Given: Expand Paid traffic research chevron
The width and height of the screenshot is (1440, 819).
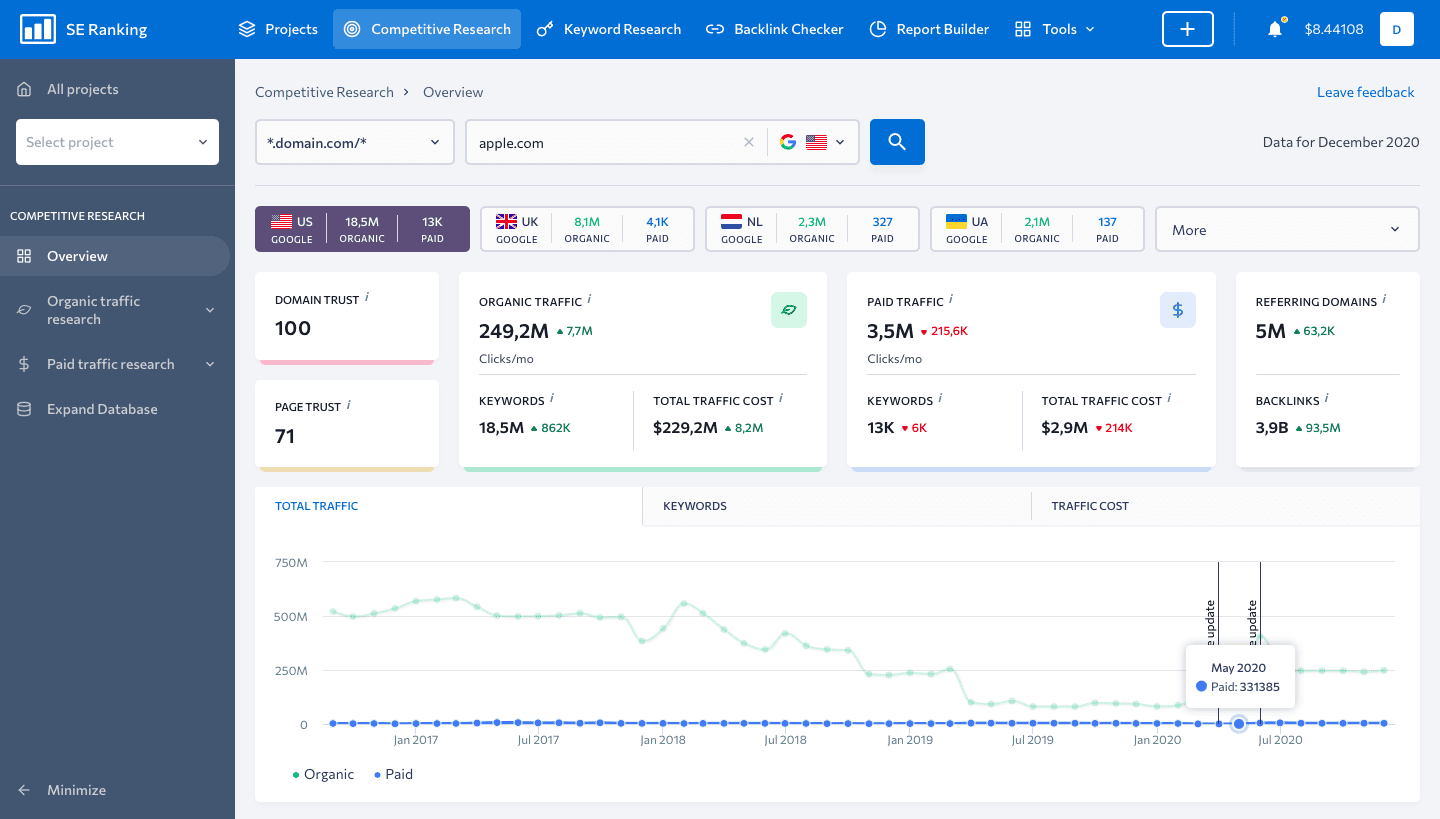Looking at the screenshot, I should [x=210, y=364].
